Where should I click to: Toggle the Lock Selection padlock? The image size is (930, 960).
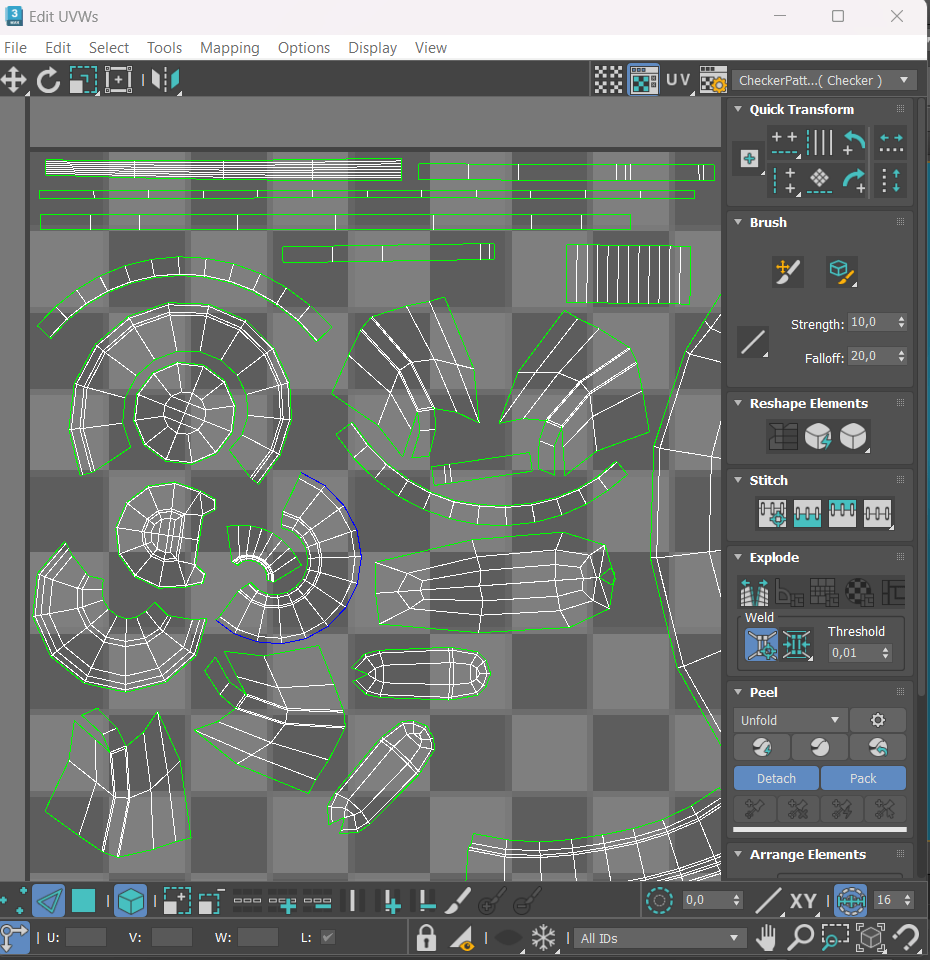(x=426, y=938)
